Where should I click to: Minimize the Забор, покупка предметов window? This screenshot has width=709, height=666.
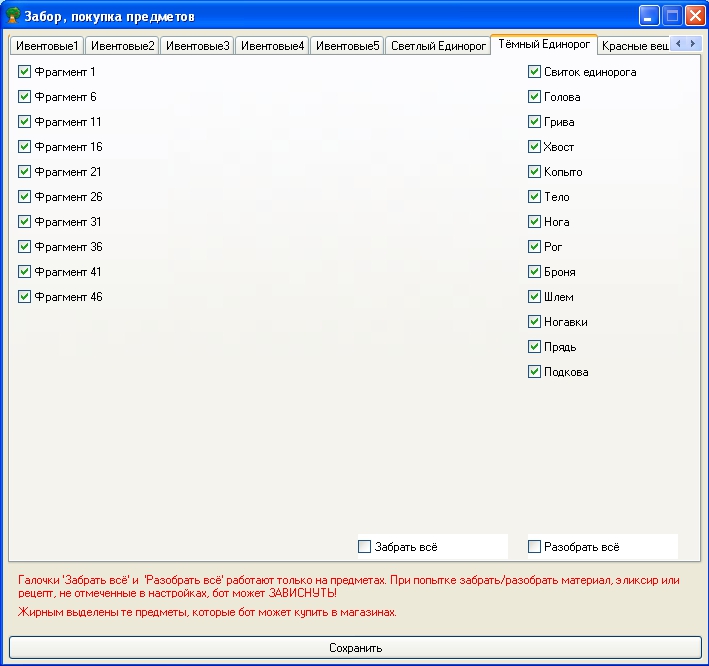pyautogui.click(x=649, y=16)
